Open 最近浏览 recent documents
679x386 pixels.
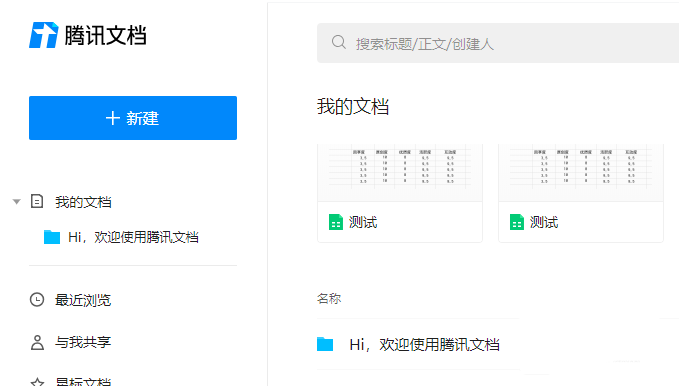click(x=83, y=300)
